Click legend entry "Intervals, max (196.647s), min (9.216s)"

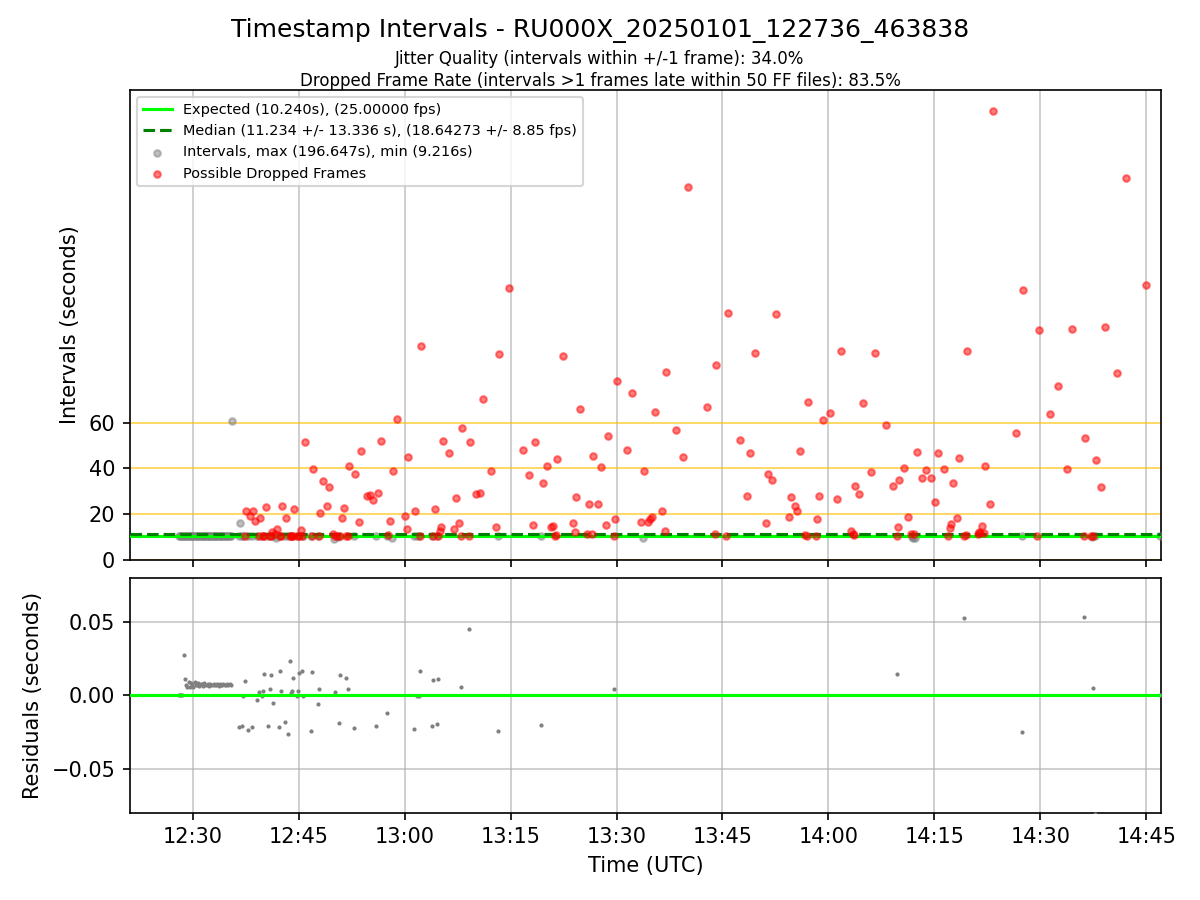[327, 151]
